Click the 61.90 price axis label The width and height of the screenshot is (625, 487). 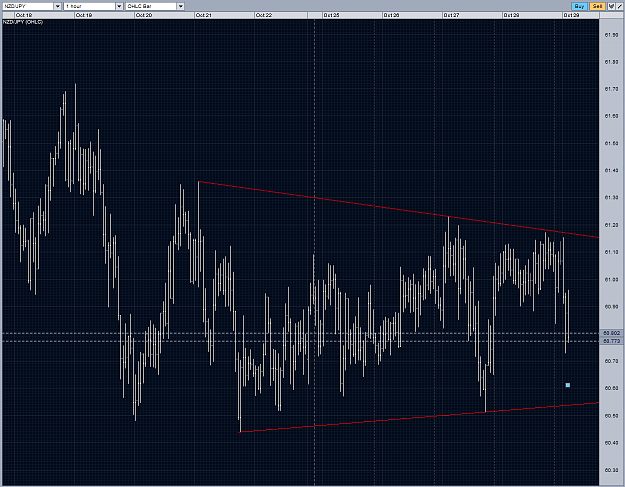tap(611, 35)
